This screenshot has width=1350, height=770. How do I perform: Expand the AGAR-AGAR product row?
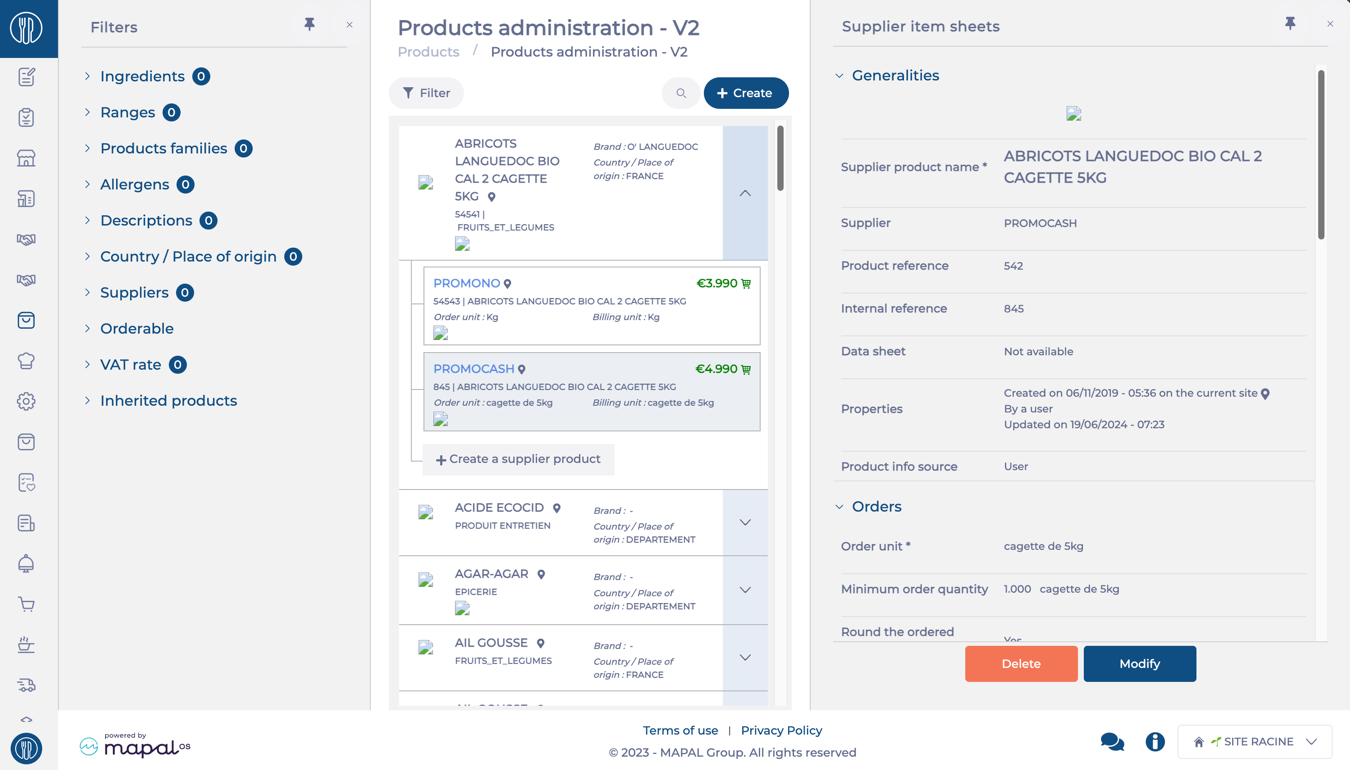[745, 590]
